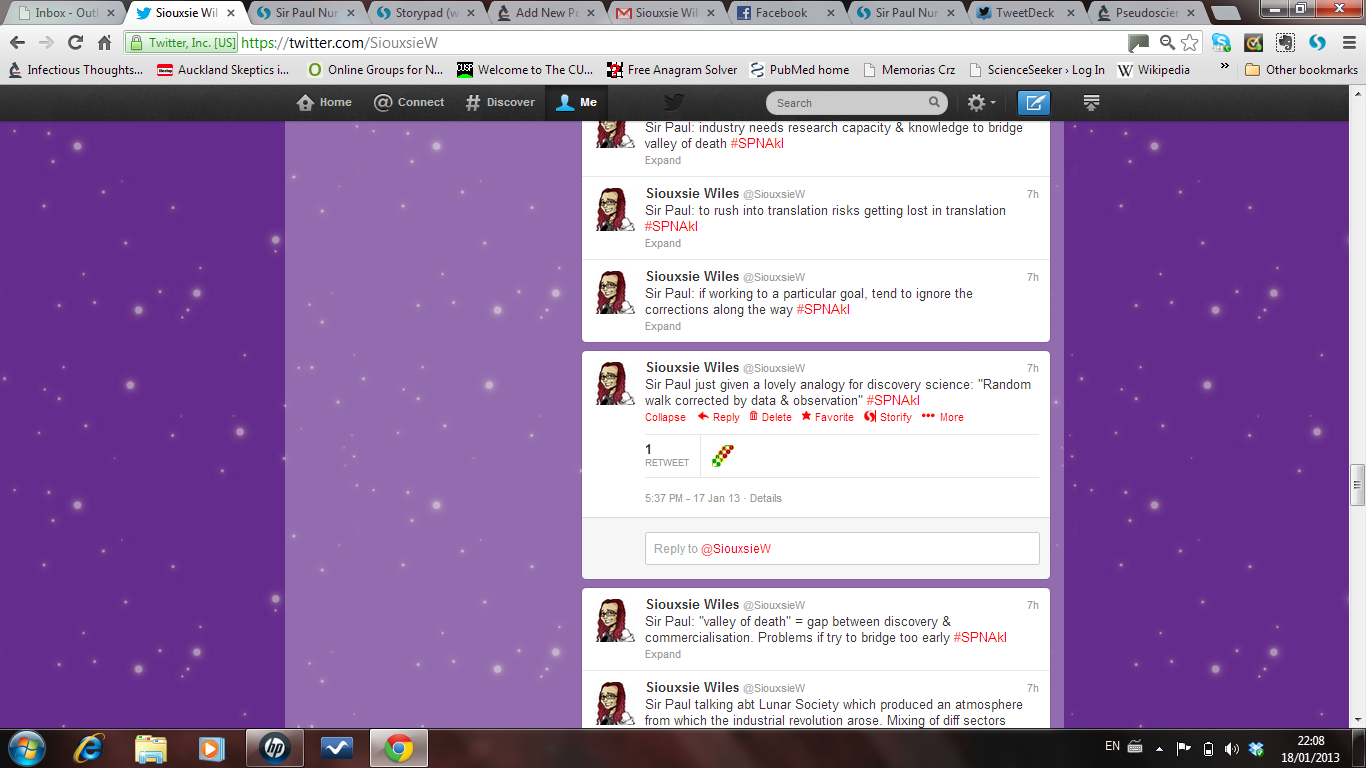Bookmark this page with the star icon
This screenshot has width=1366, height=768.
1189,43
